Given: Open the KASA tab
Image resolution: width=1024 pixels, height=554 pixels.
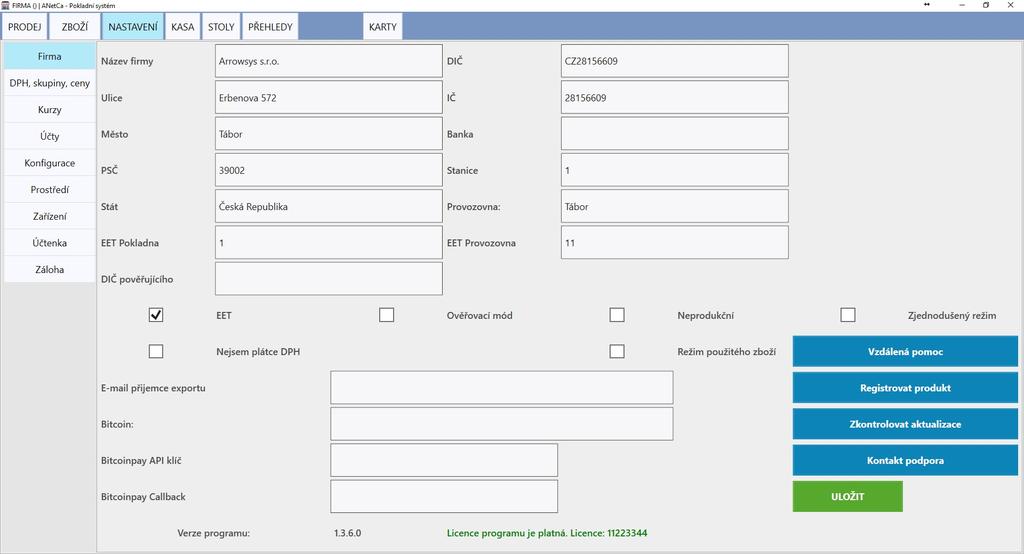Looking at the screenshot, I should pos(182,27).
